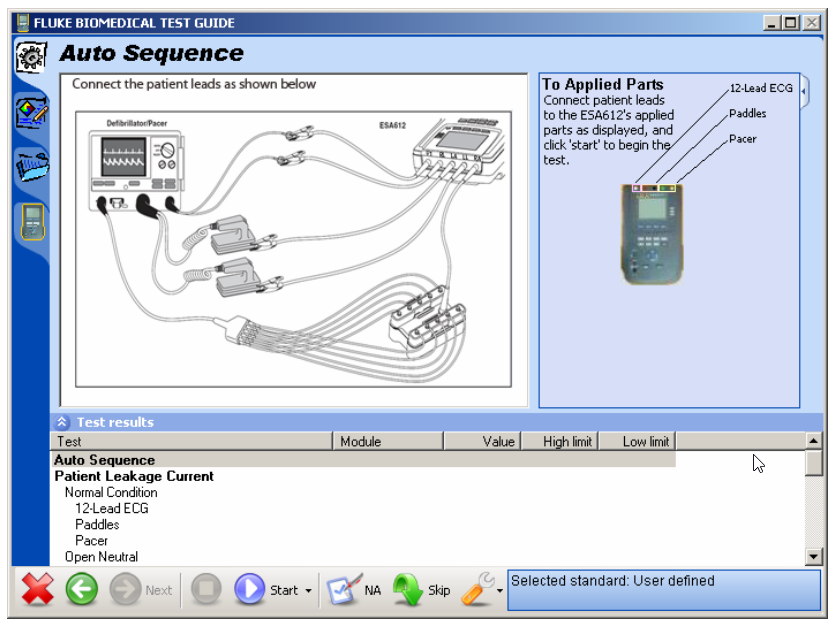836x630 pixels.
Task: Click the patient leads connection diagram
Action: 293,249
